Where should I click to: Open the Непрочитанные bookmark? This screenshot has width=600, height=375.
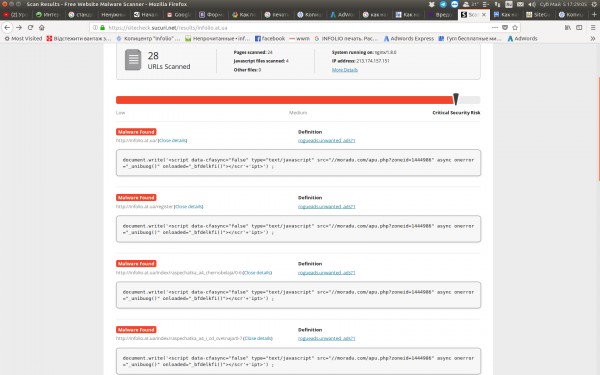click(x=217, y=38)
